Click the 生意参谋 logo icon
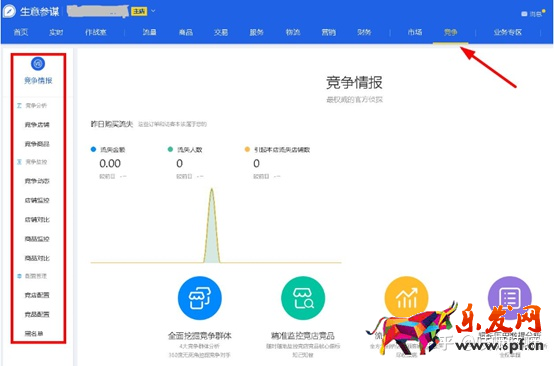Image resolution: width=554 pixels, height=366 pixels. 10,11
